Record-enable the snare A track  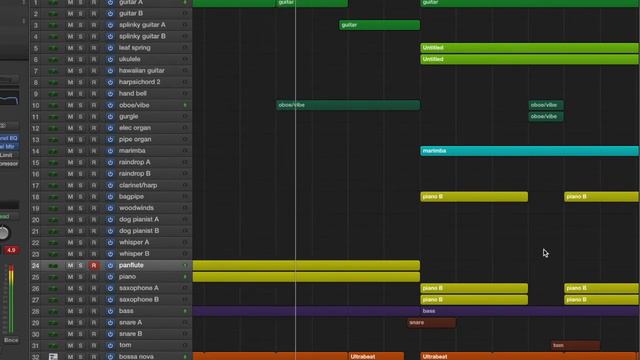point(94,322)
